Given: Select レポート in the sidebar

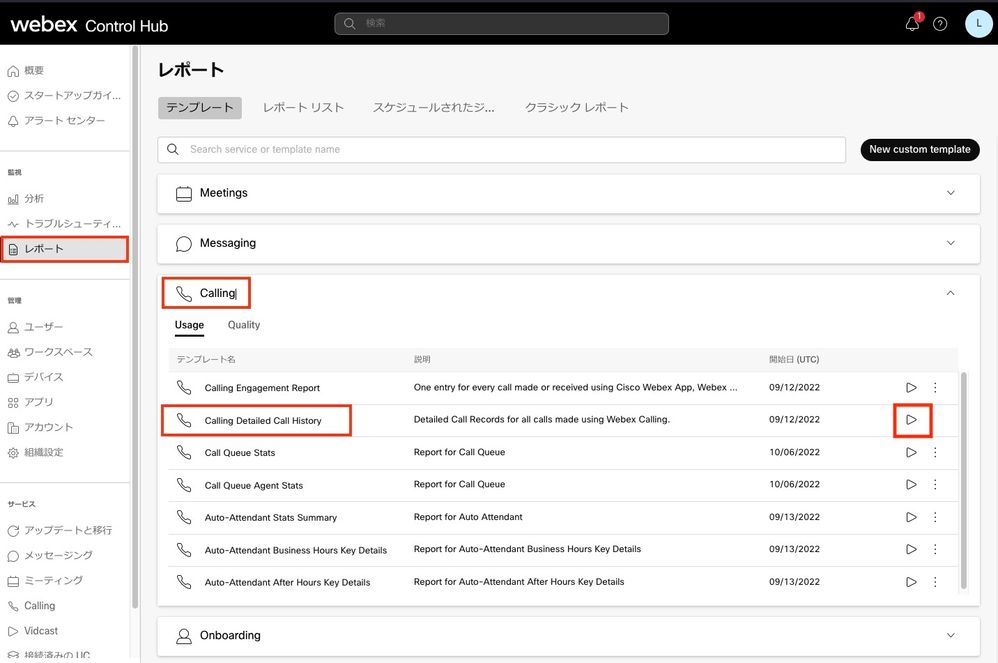Looking at the screenshot, I should point(64,249).
